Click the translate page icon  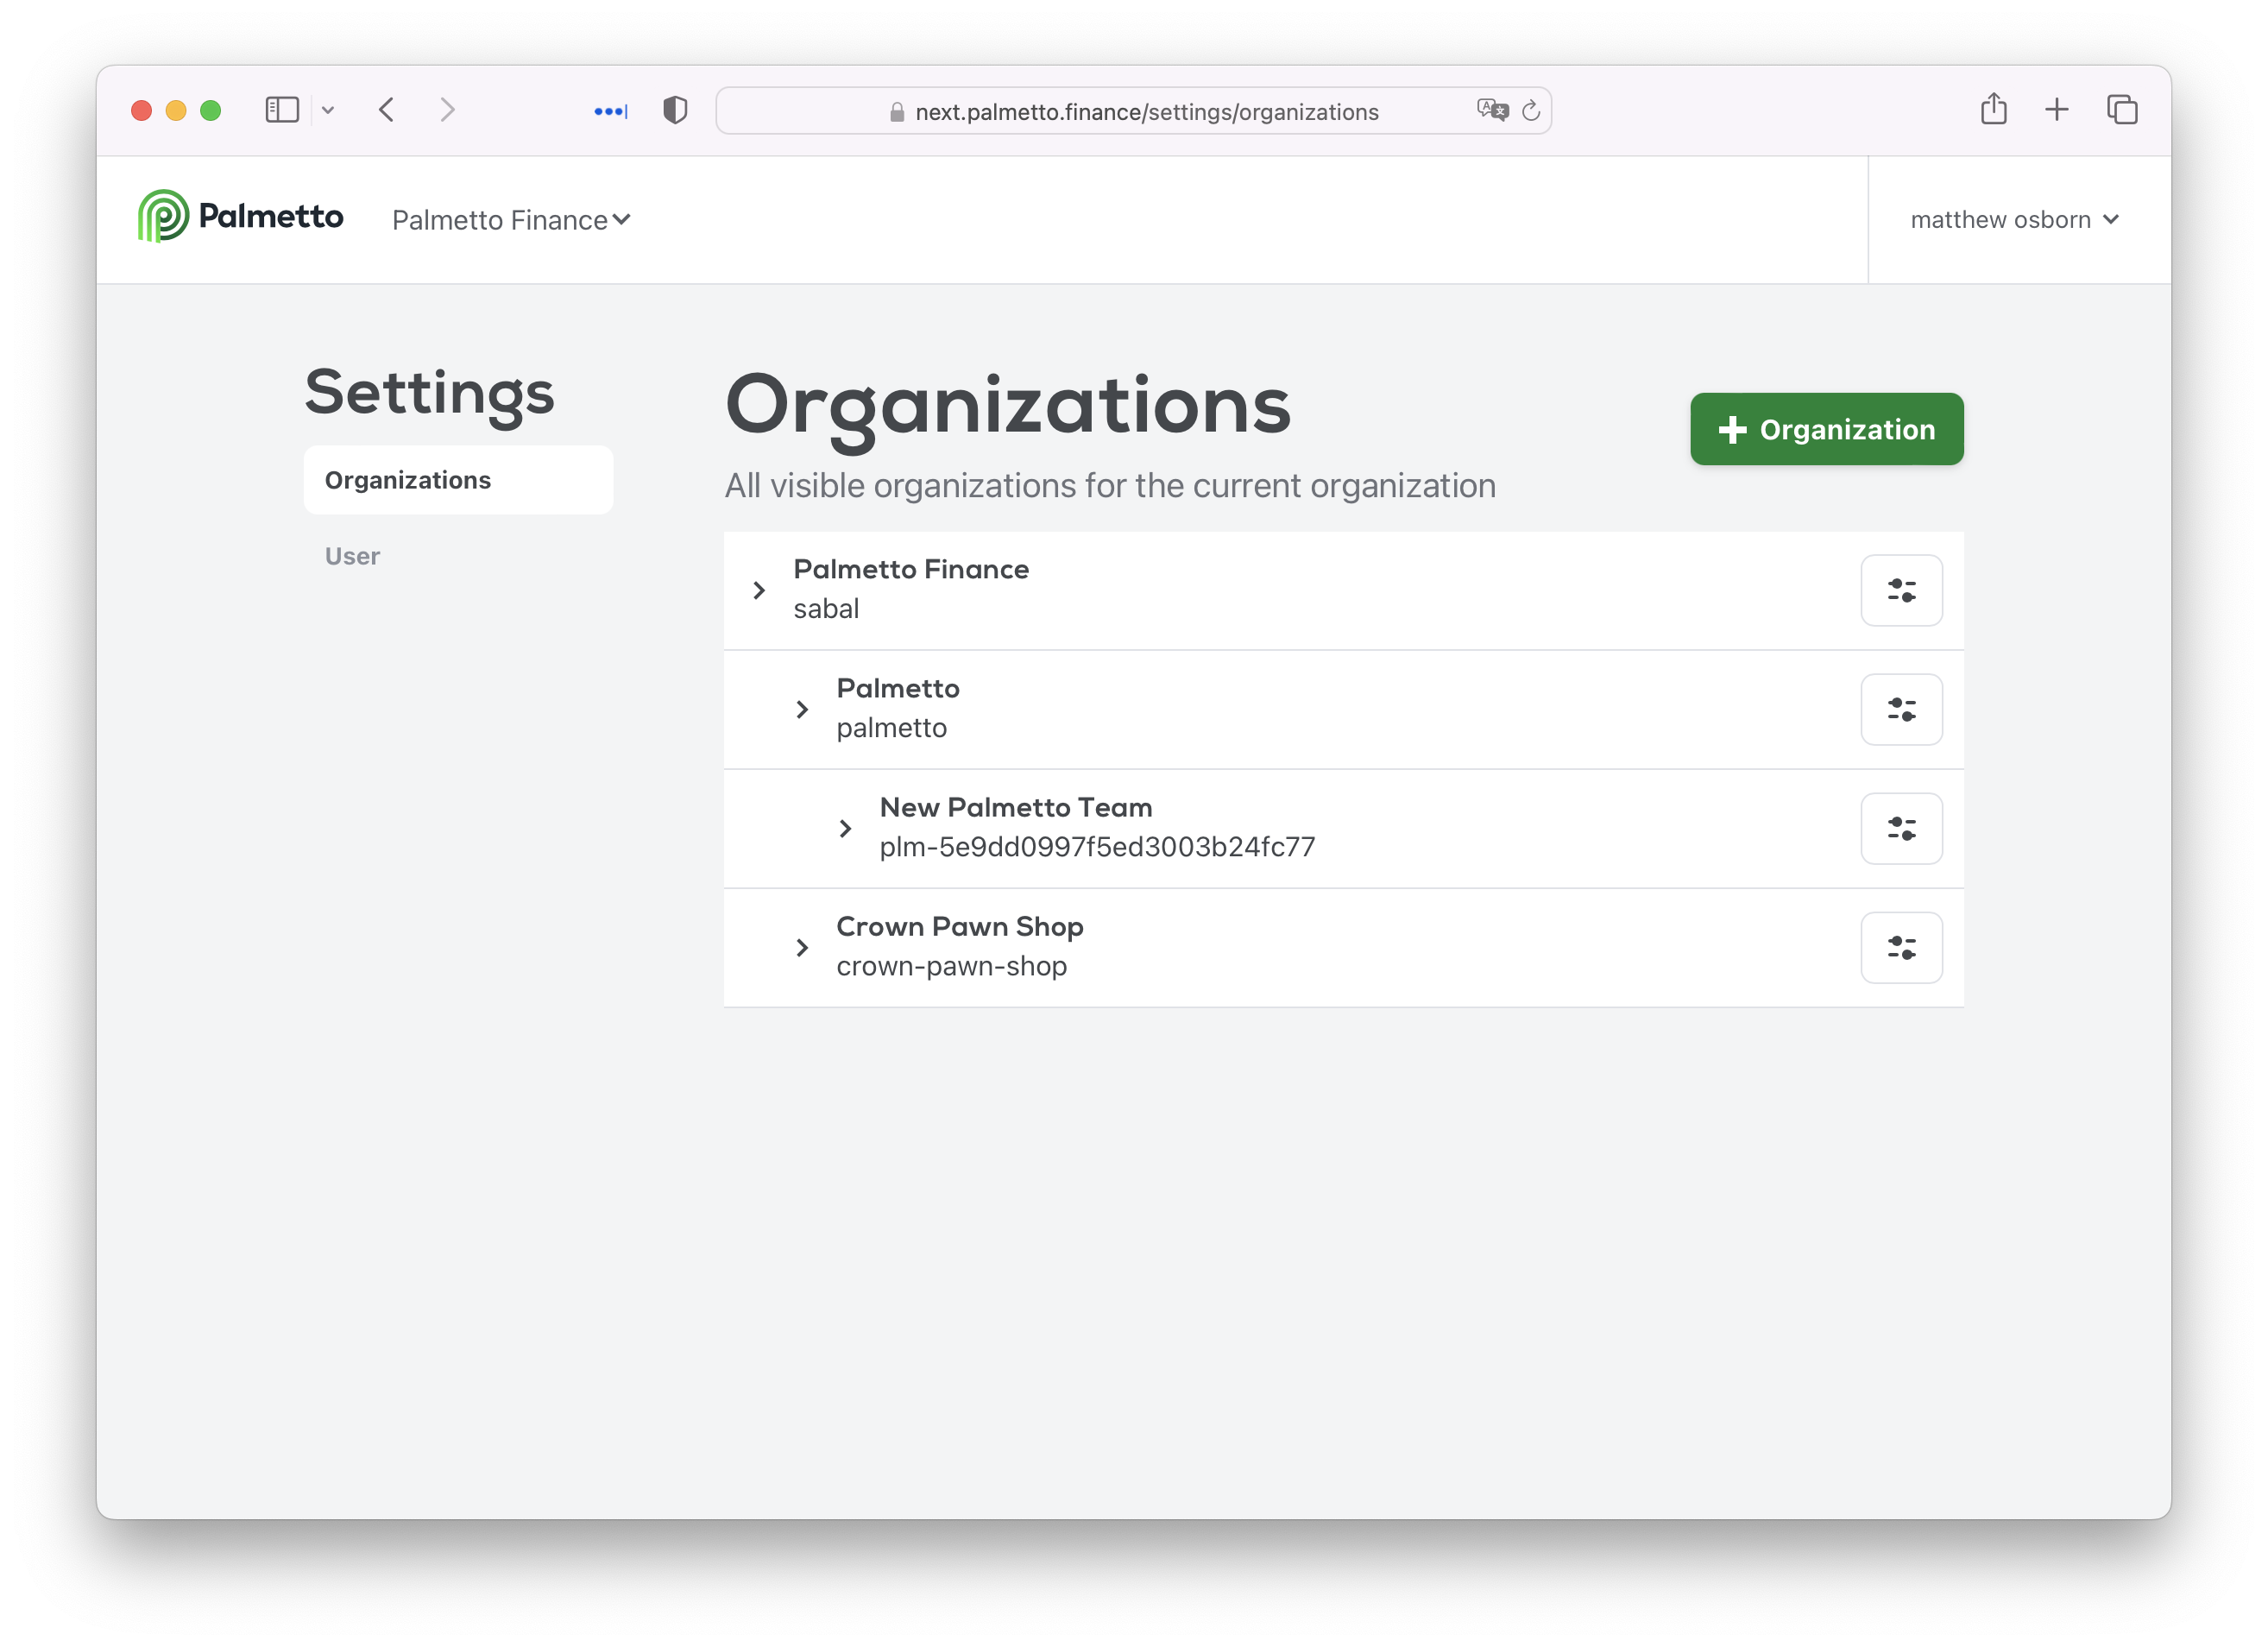pyautogui.click(x=1492, y=110)
